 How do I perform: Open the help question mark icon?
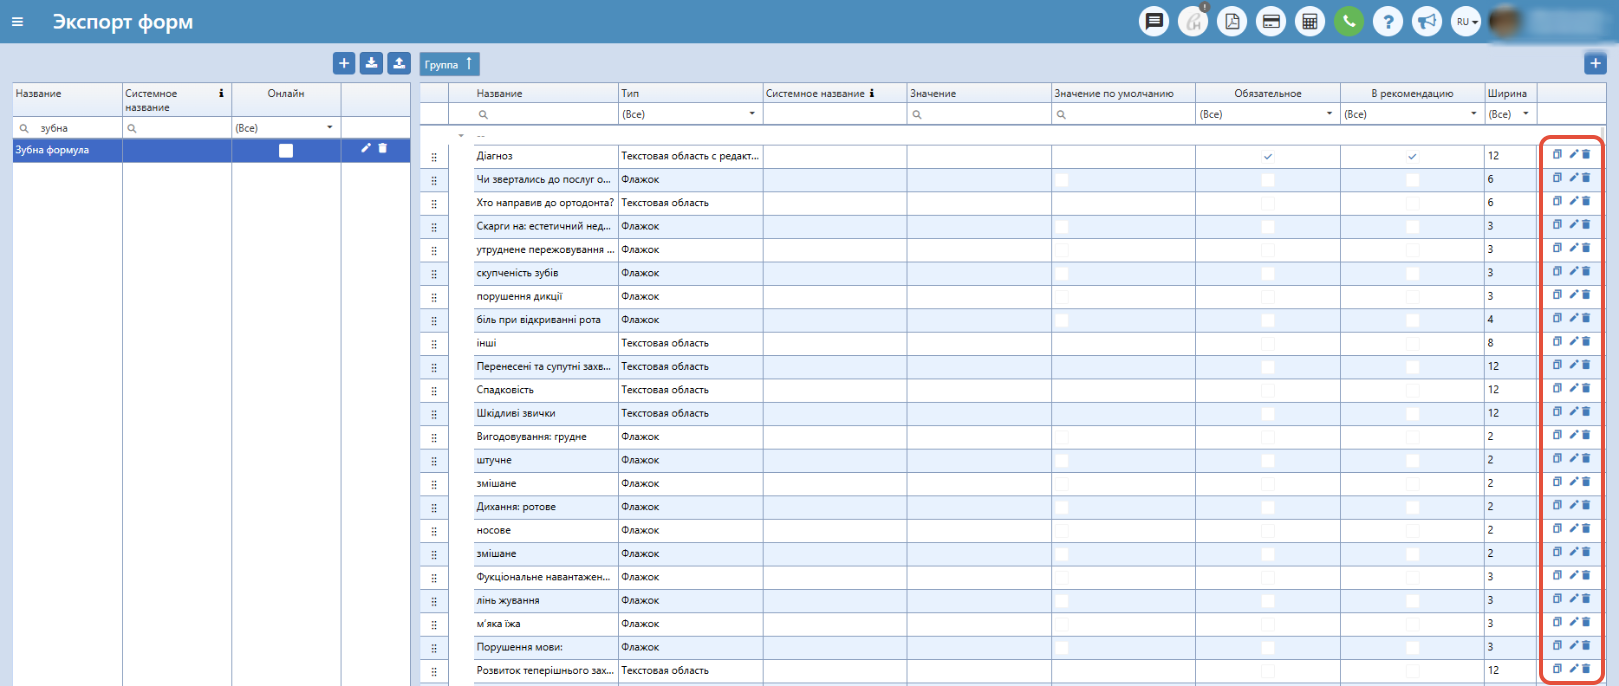tap(1388, 21)
